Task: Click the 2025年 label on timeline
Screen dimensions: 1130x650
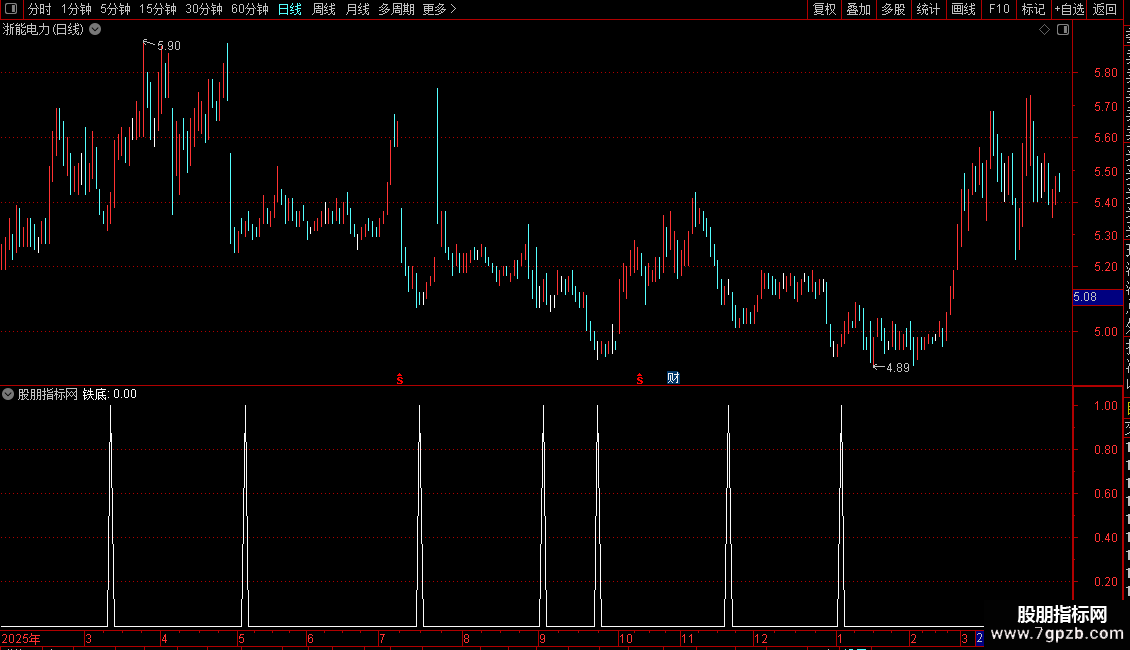Action: pyautogui.click(x=21, y=639)
